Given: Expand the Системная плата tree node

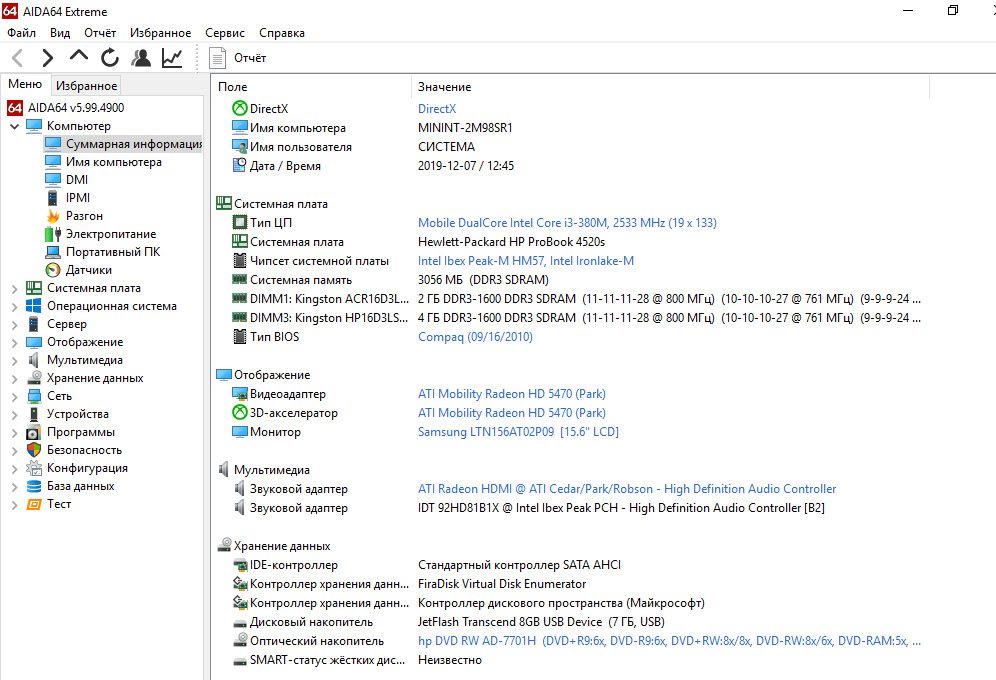Looking at the screenshot, I should (x=15, y=289).
